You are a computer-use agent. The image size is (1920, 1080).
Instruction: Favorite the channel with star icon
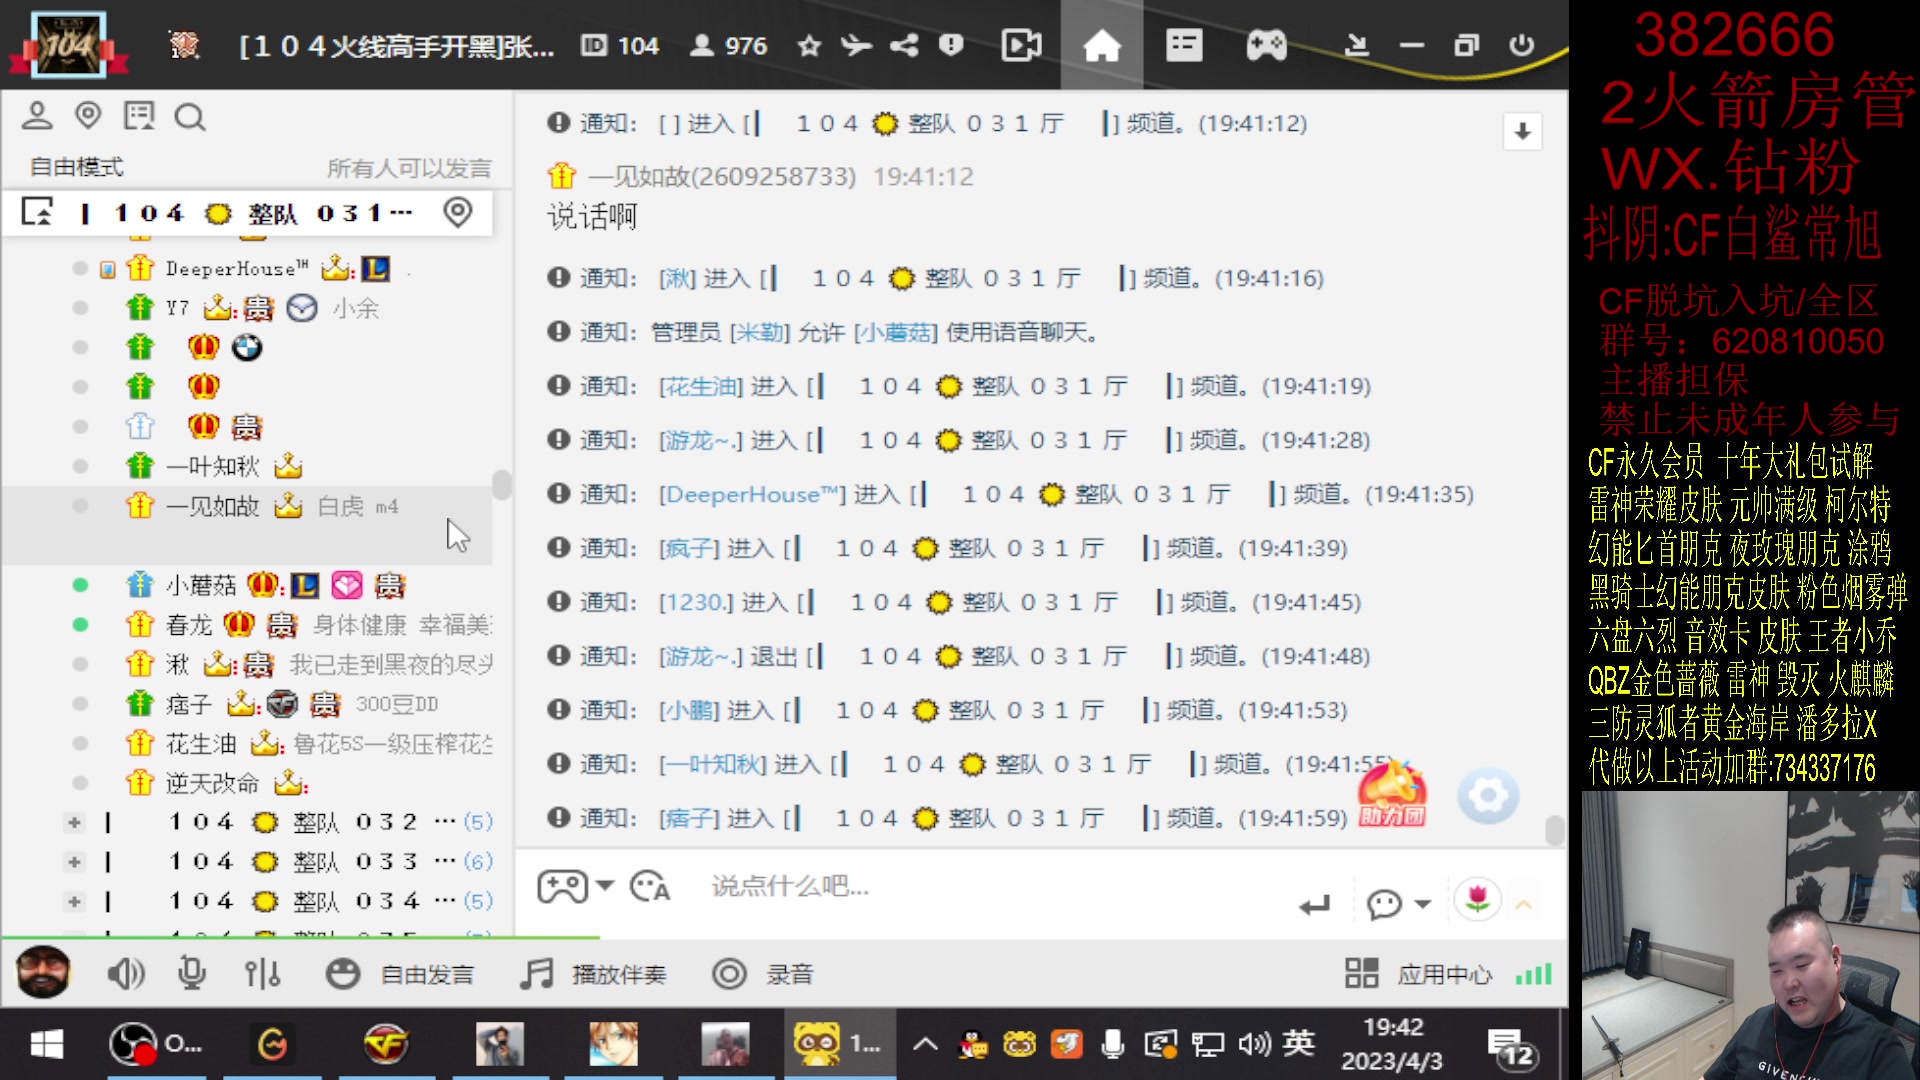(x=809, y=45)
